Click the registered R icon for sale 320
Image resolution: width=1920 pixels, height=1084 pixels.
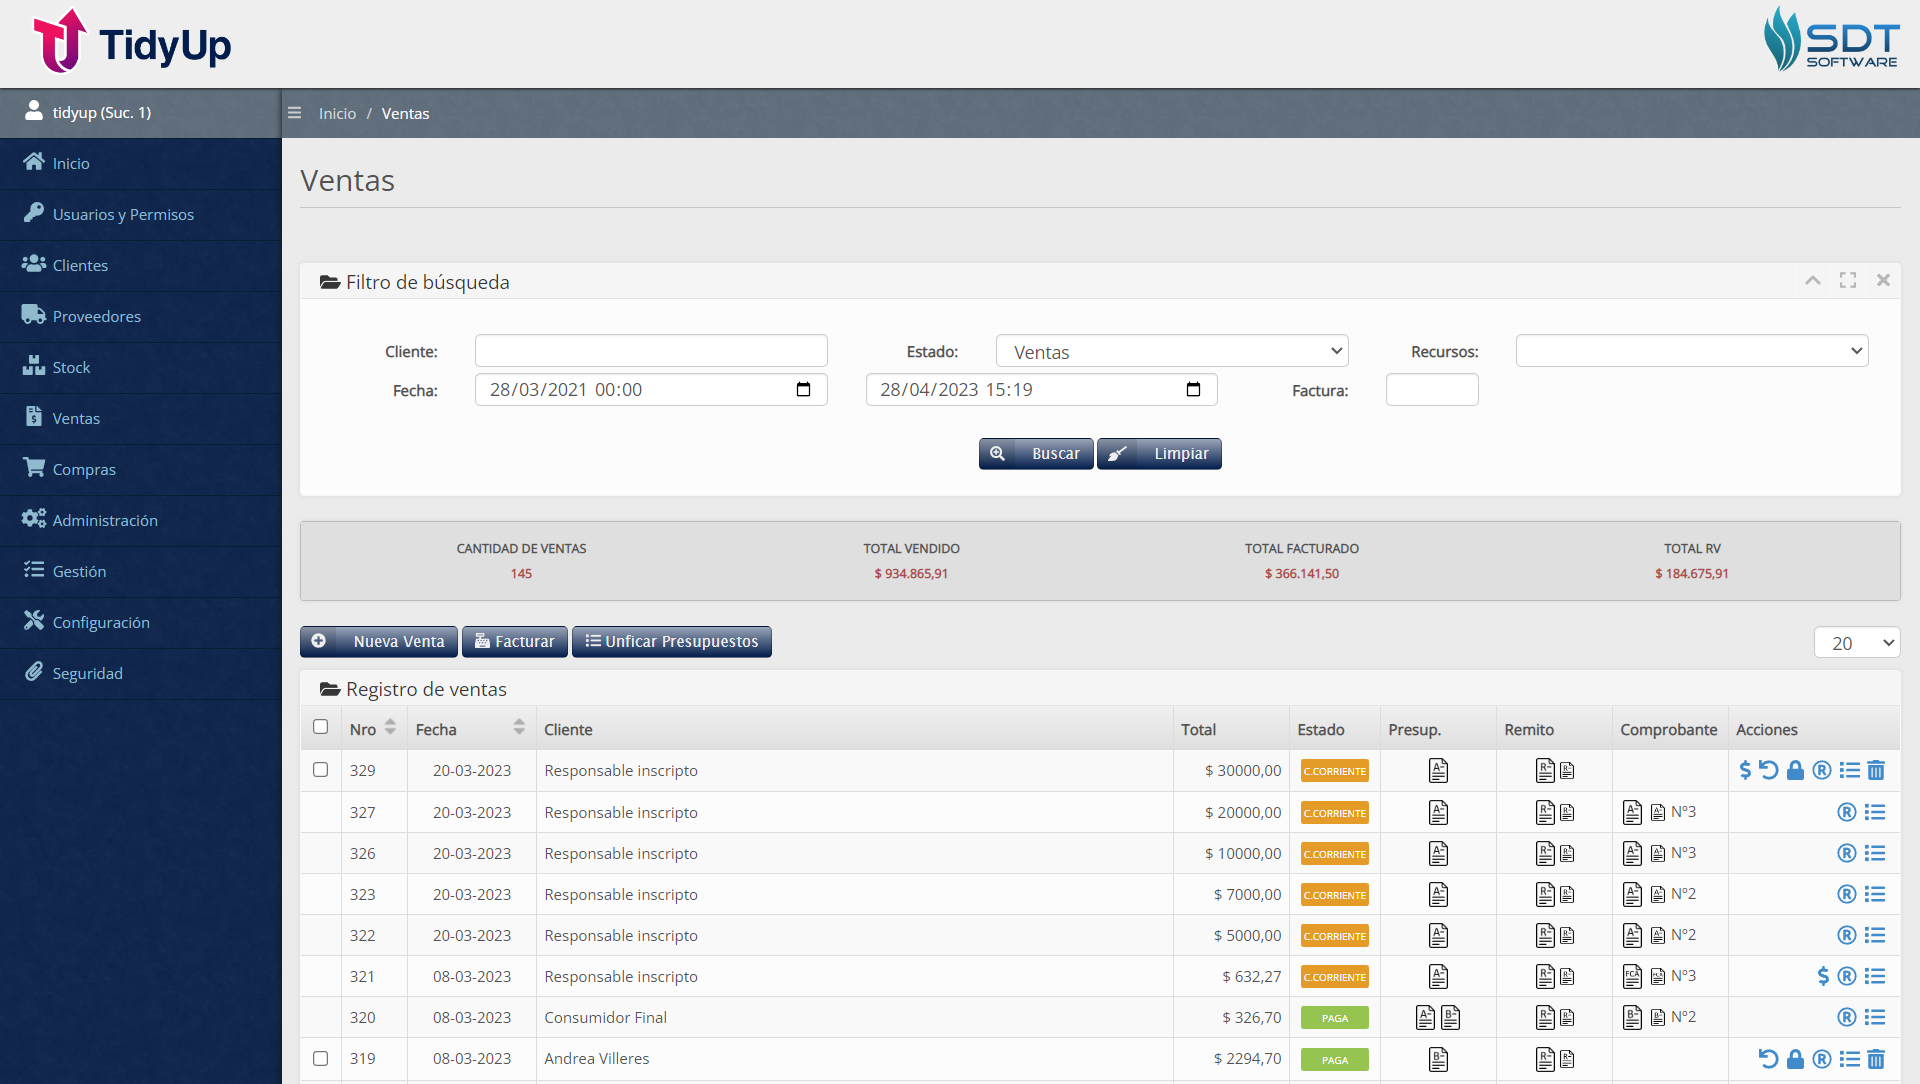pos(1847,1017)
